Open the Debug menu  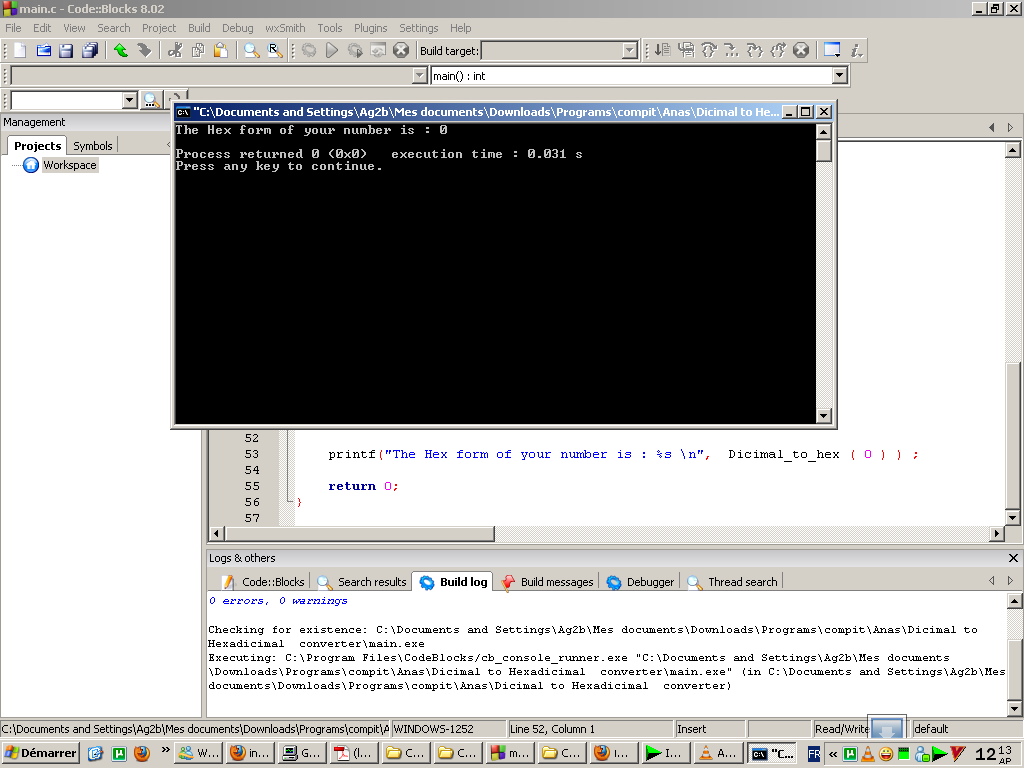[238, 28]
